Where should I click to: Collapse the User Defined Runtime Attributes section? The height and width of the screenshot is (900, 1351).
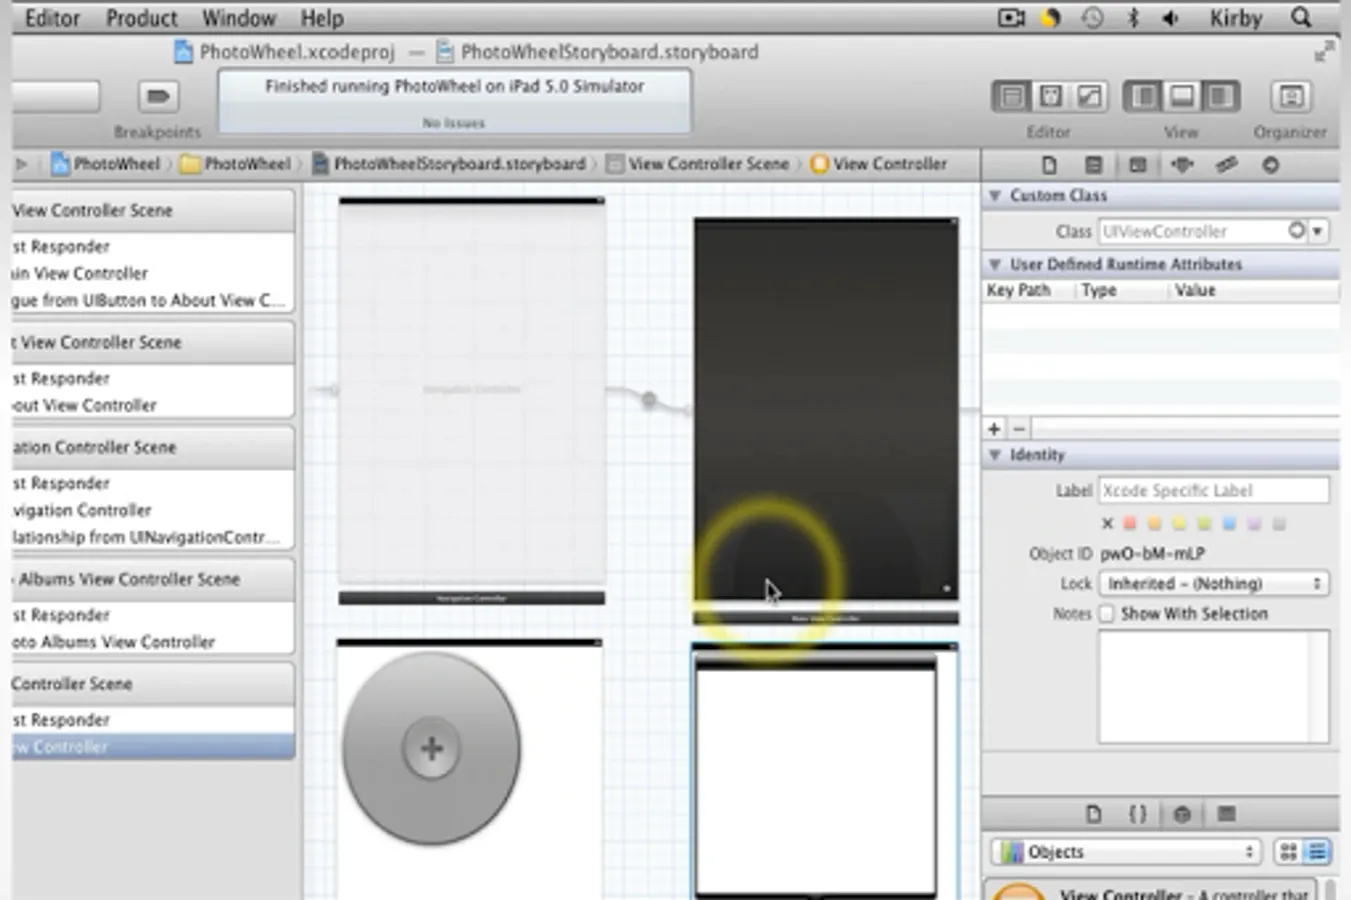click(994, 264)
